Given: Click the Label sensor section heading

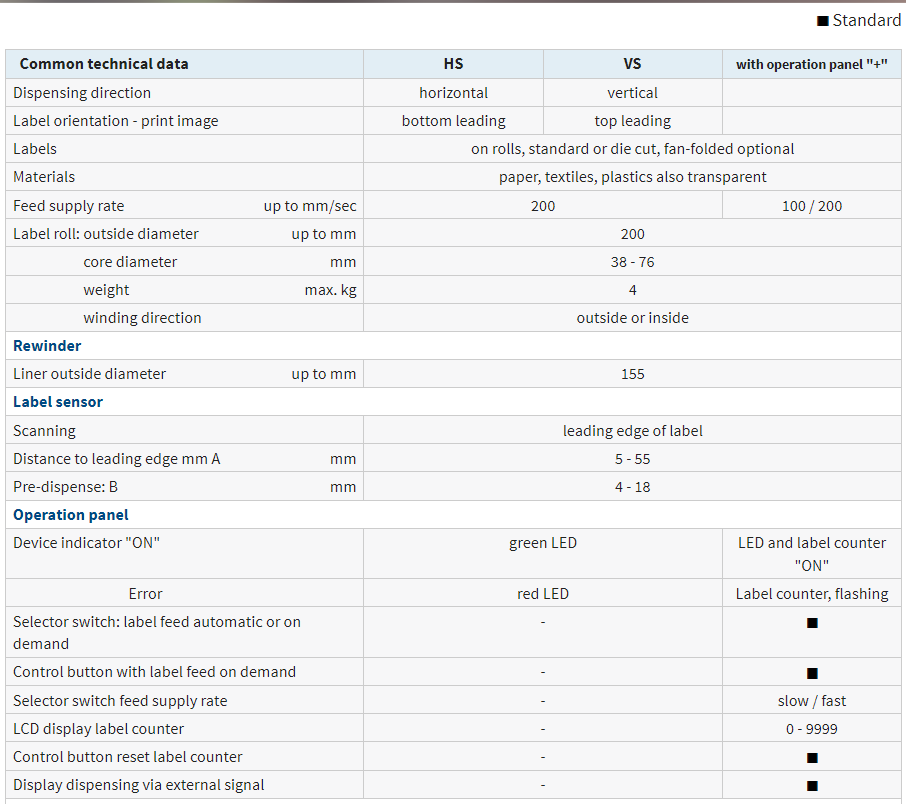Looking at the screenshot, I should [58, 402].
